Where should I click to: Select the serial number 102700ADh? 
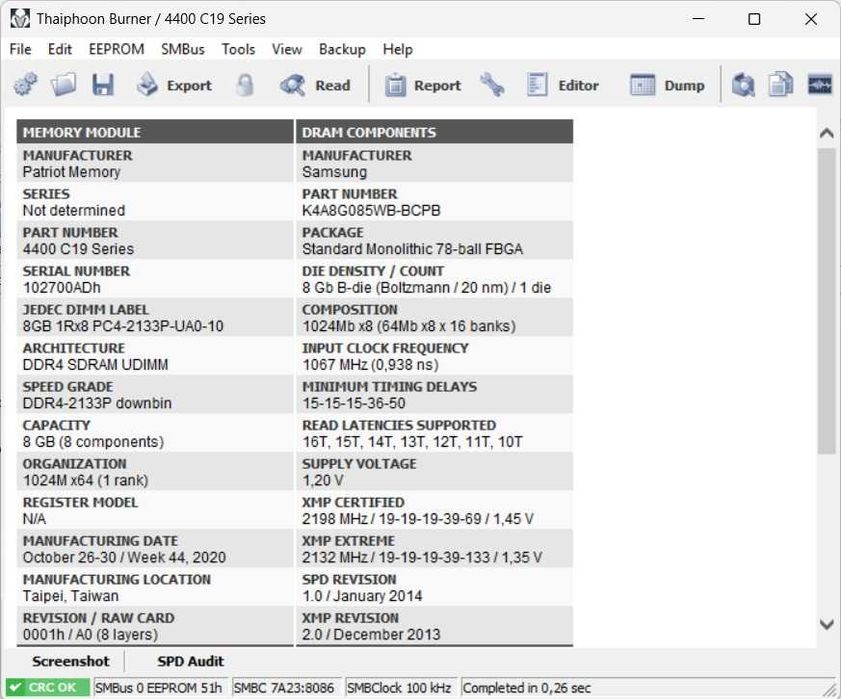click(62, 288)
